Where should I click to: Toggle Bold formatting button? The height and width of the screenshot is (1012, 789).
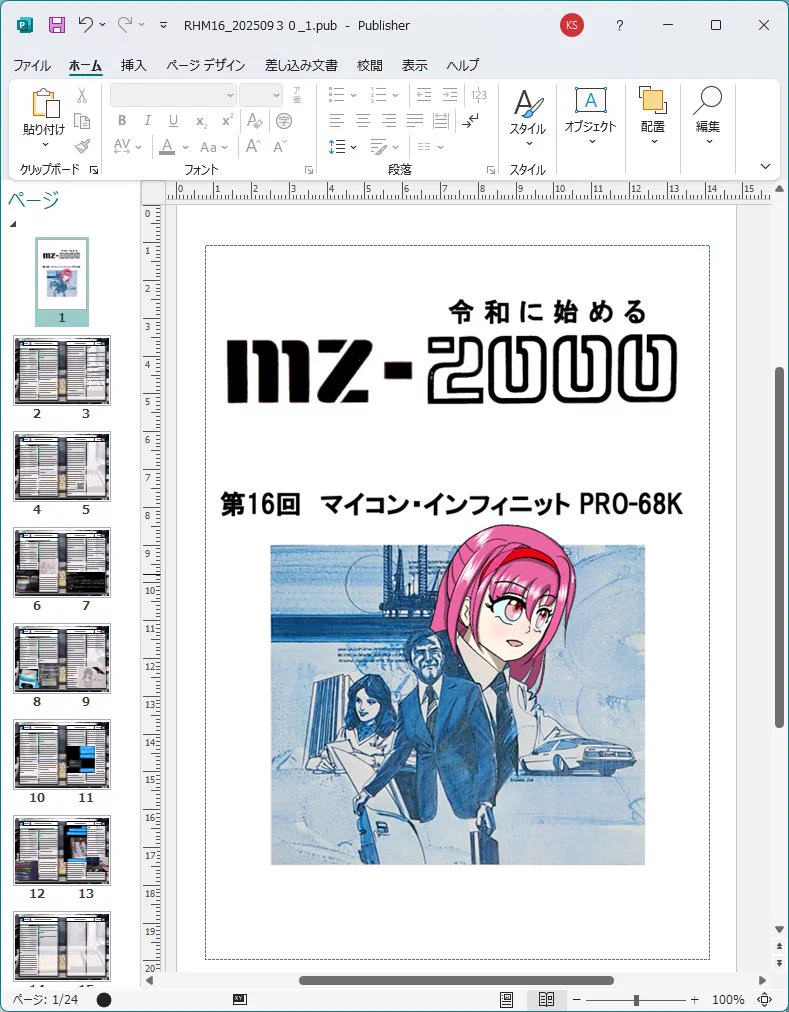pos(122,120)
